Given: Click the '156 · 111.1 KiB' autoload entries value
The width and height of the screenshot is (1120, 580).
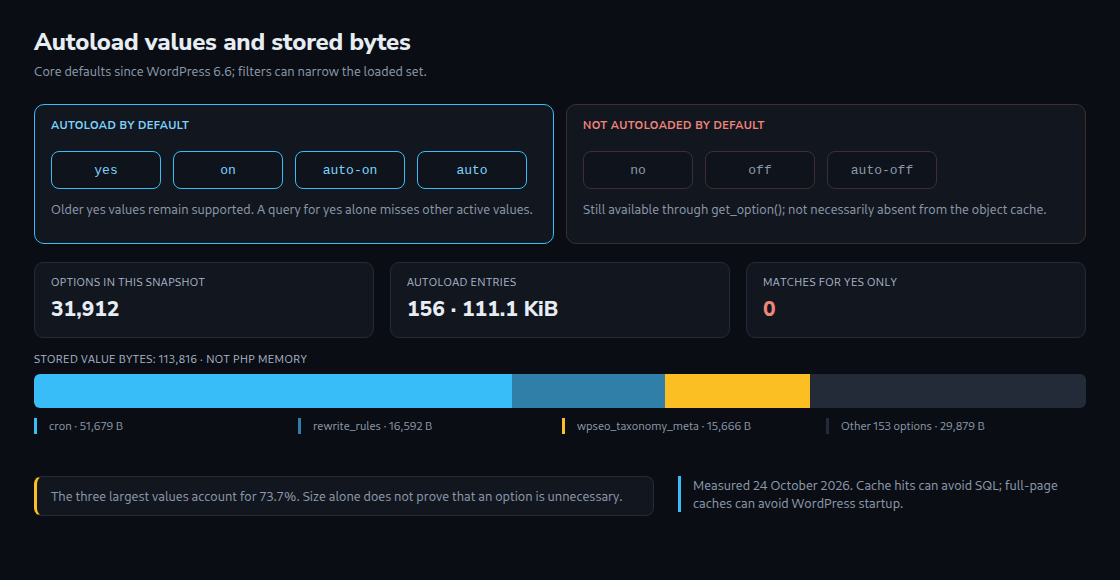Looking at the screenshot, I should [482, 309].
